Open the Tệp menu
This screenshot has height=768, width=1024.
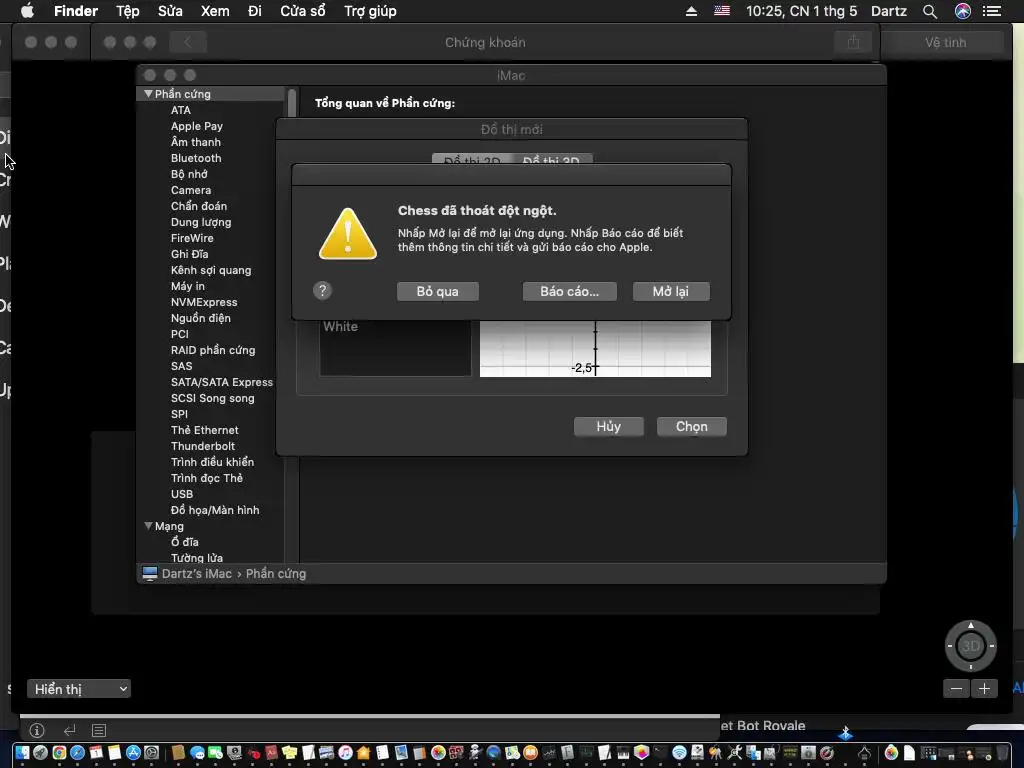[x=127, y=11]
